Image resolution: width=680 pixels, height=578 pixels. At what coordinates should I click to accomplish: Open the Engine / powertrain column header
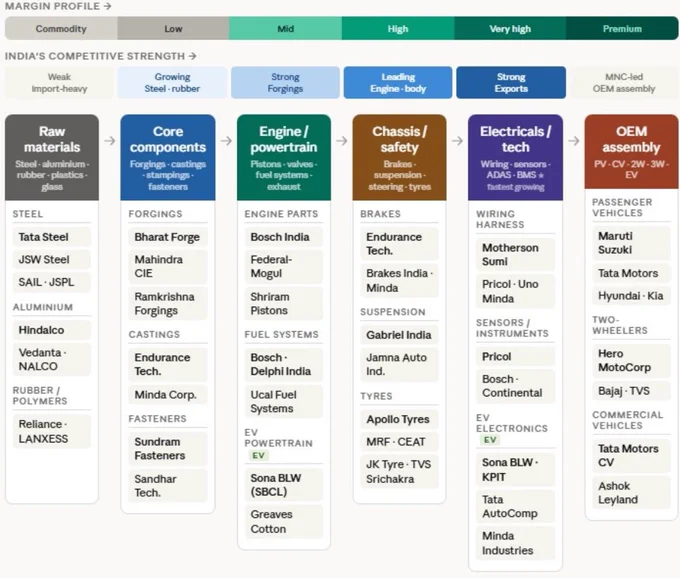pyautogui.click(x=284, y=157)
